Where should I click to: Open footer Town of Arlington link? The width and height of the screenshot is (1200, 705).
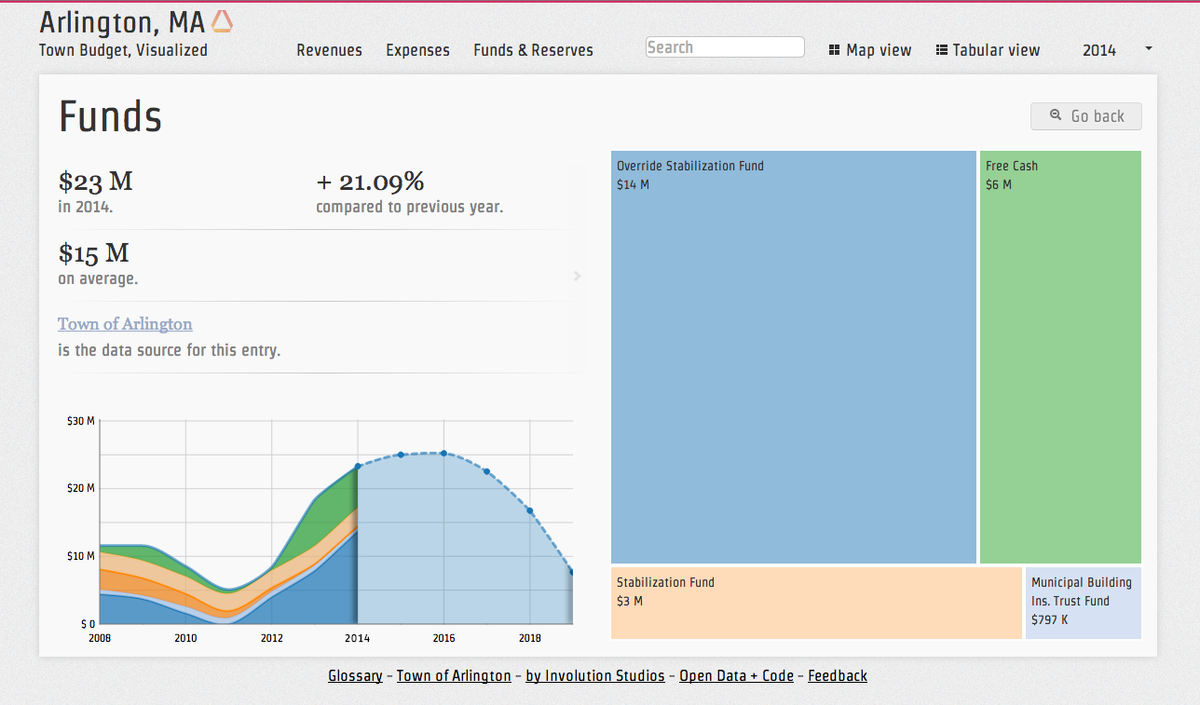[x=454, y=676]
